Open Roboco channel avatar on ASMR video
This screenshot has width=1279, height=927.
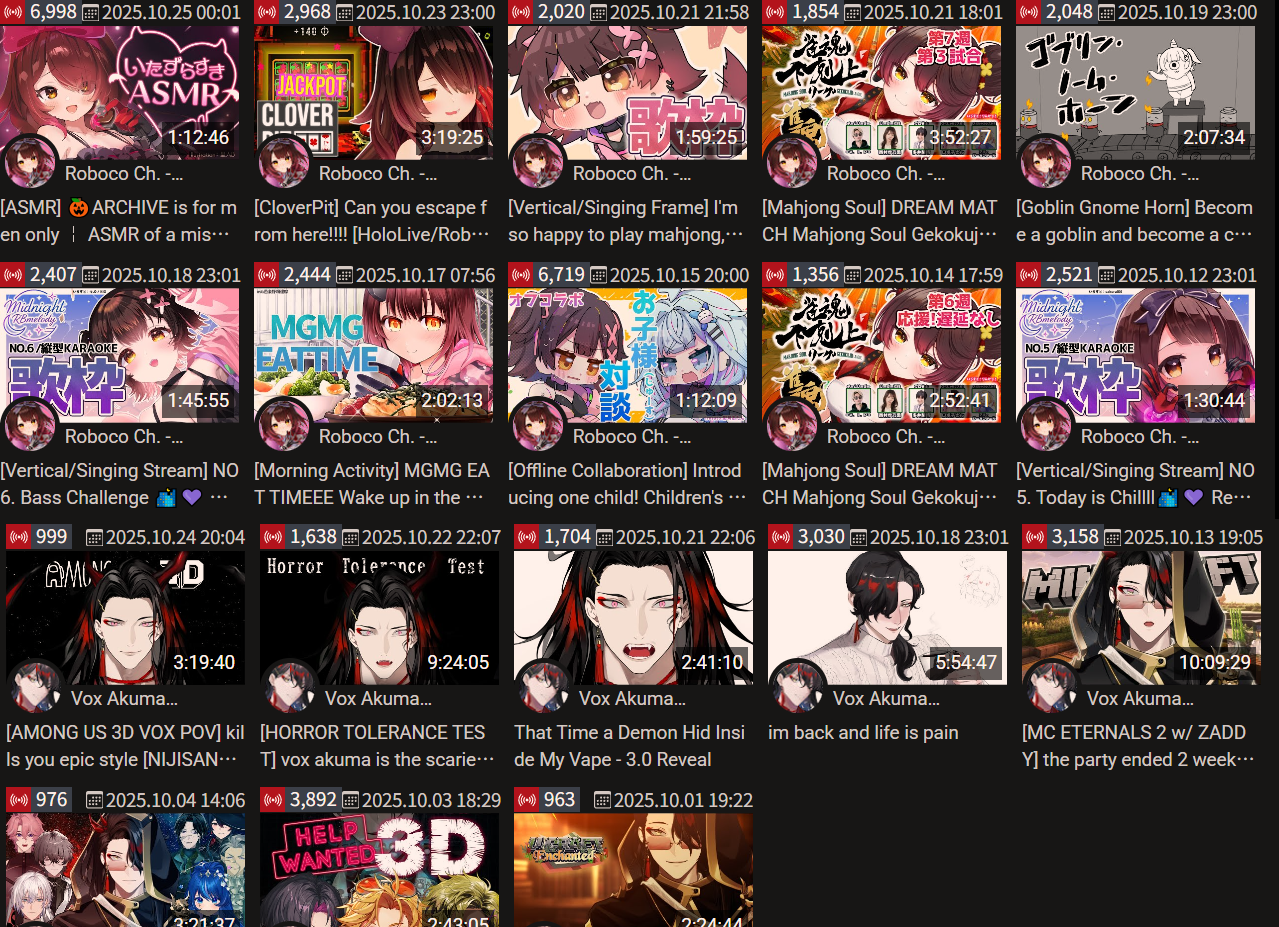(x=30, y=162)
